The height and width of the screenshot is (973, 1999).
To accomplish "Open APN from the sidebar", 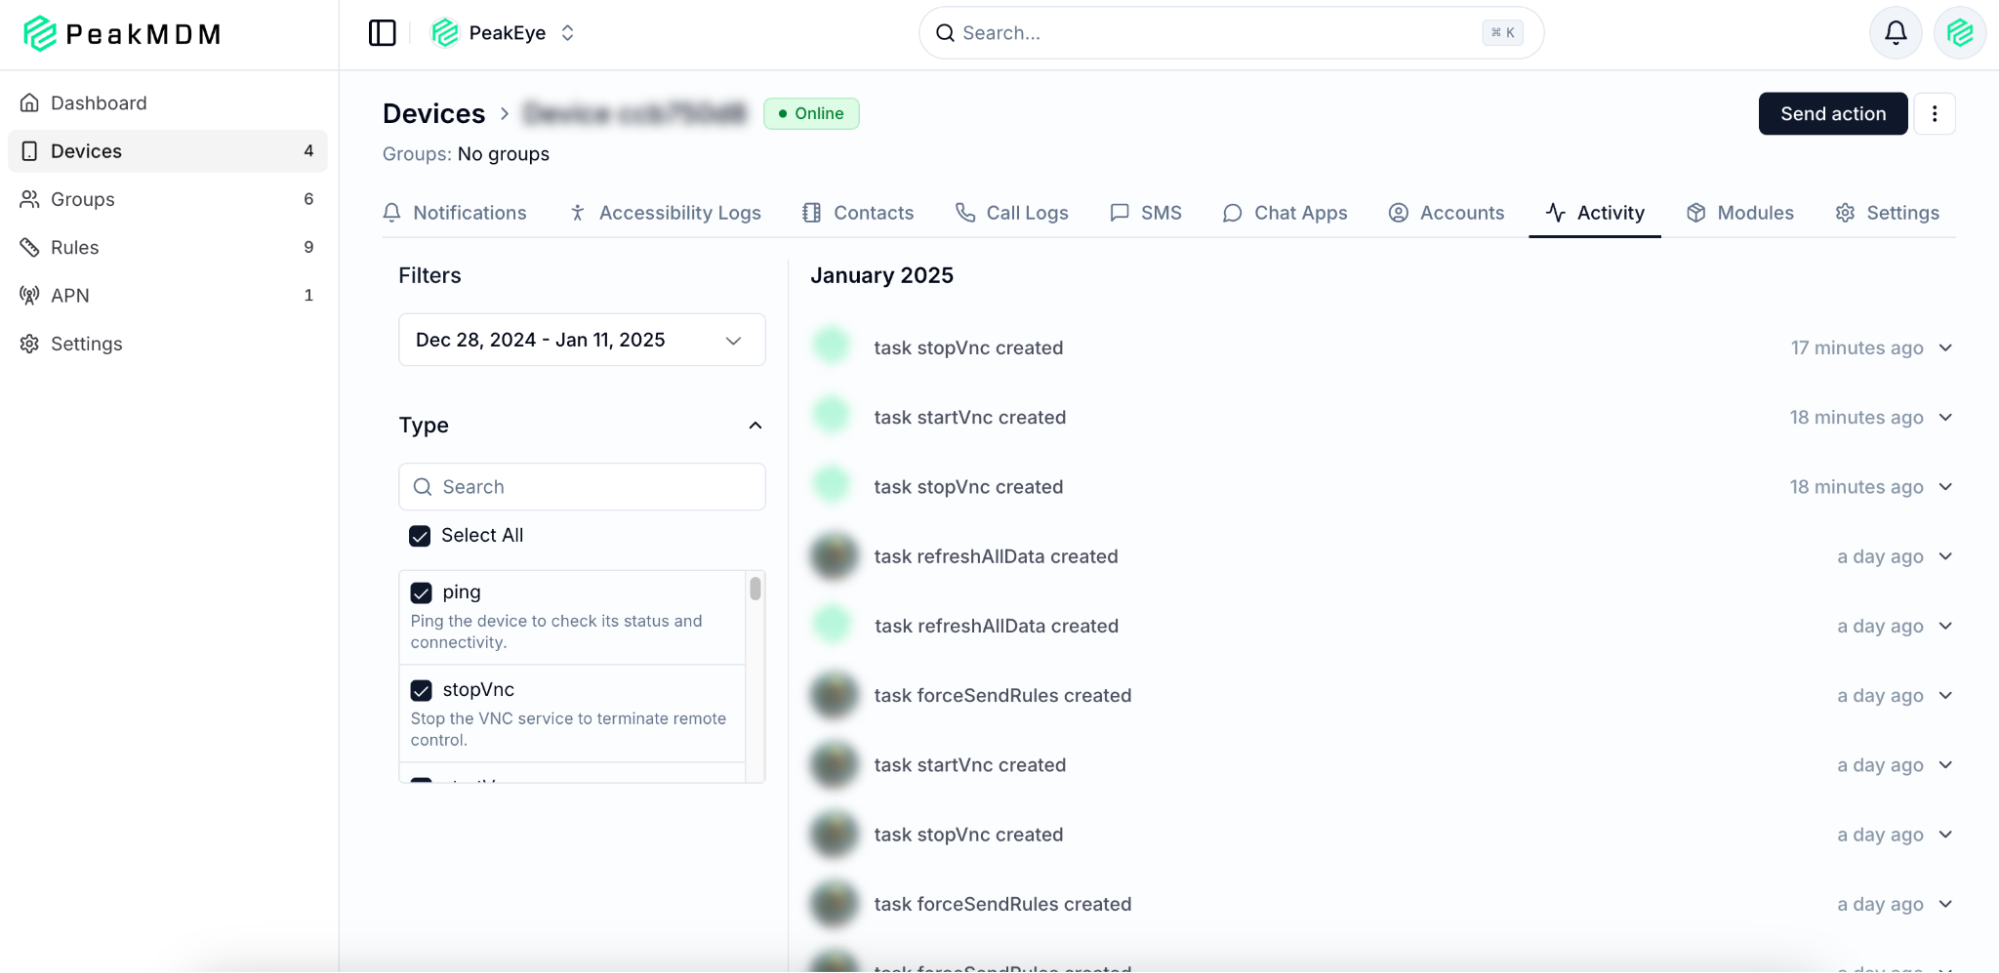I will pyautogui.click(x=70, y=295).
